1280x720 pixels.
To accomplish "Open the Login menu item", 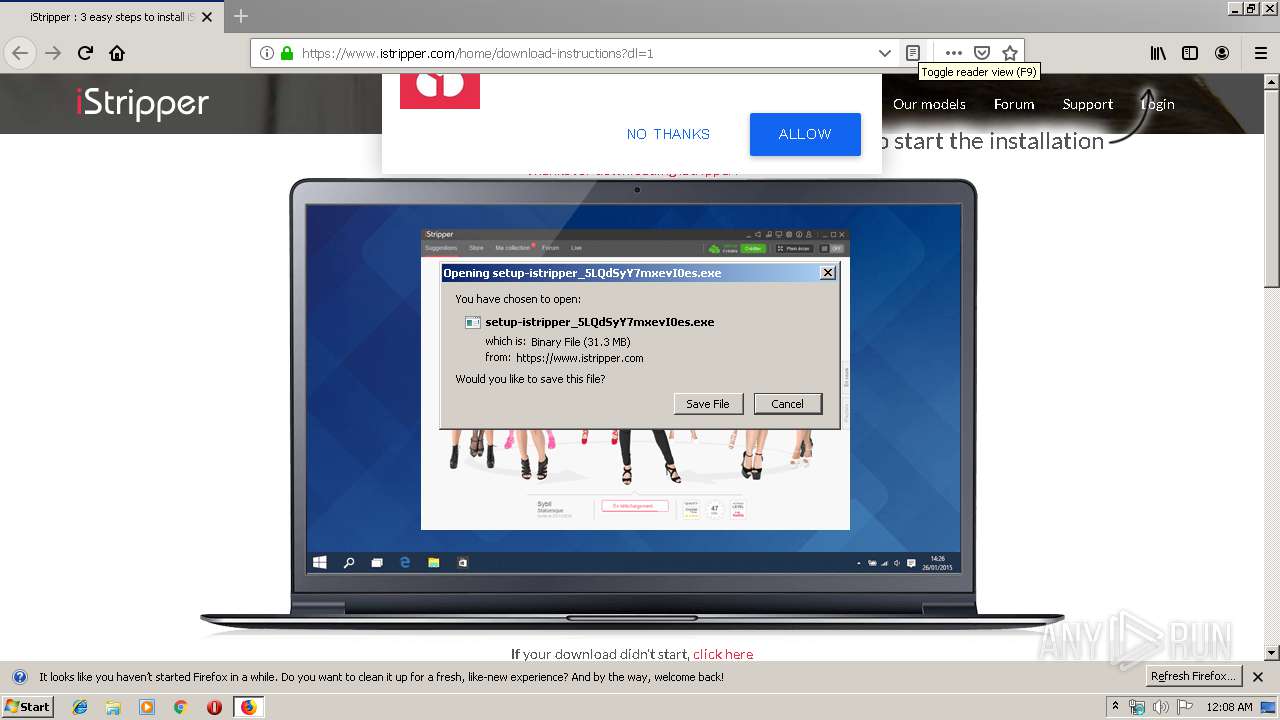I will [x=1158, y=104].
